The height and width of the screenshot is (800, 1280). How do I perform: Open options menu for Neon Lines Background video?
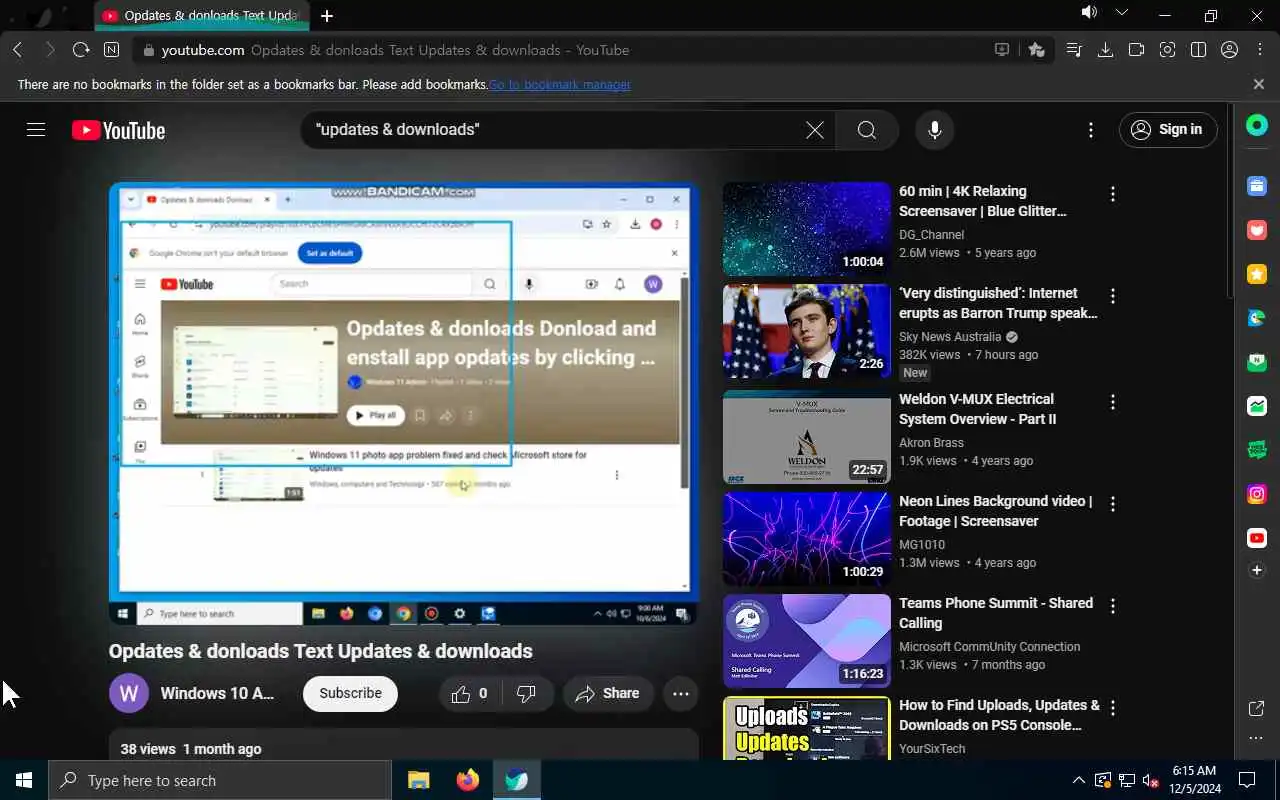pyautogui.click(x=1113, y=504)
